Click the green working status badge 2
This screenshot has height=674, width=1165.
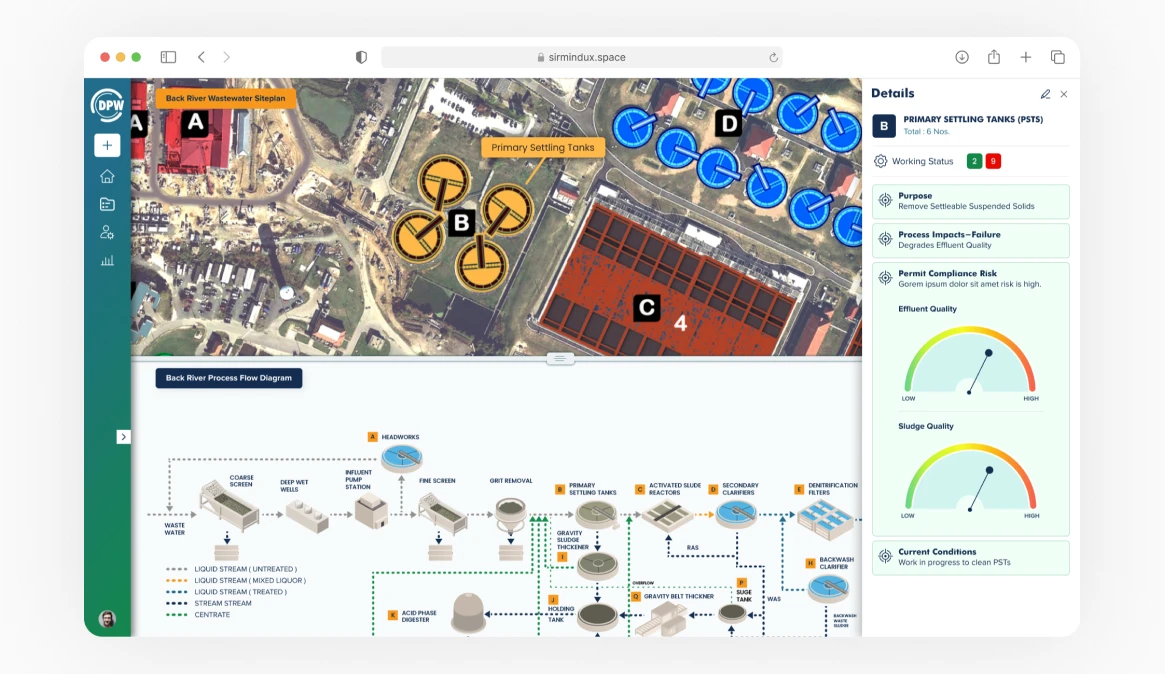[x=974, y=161]
